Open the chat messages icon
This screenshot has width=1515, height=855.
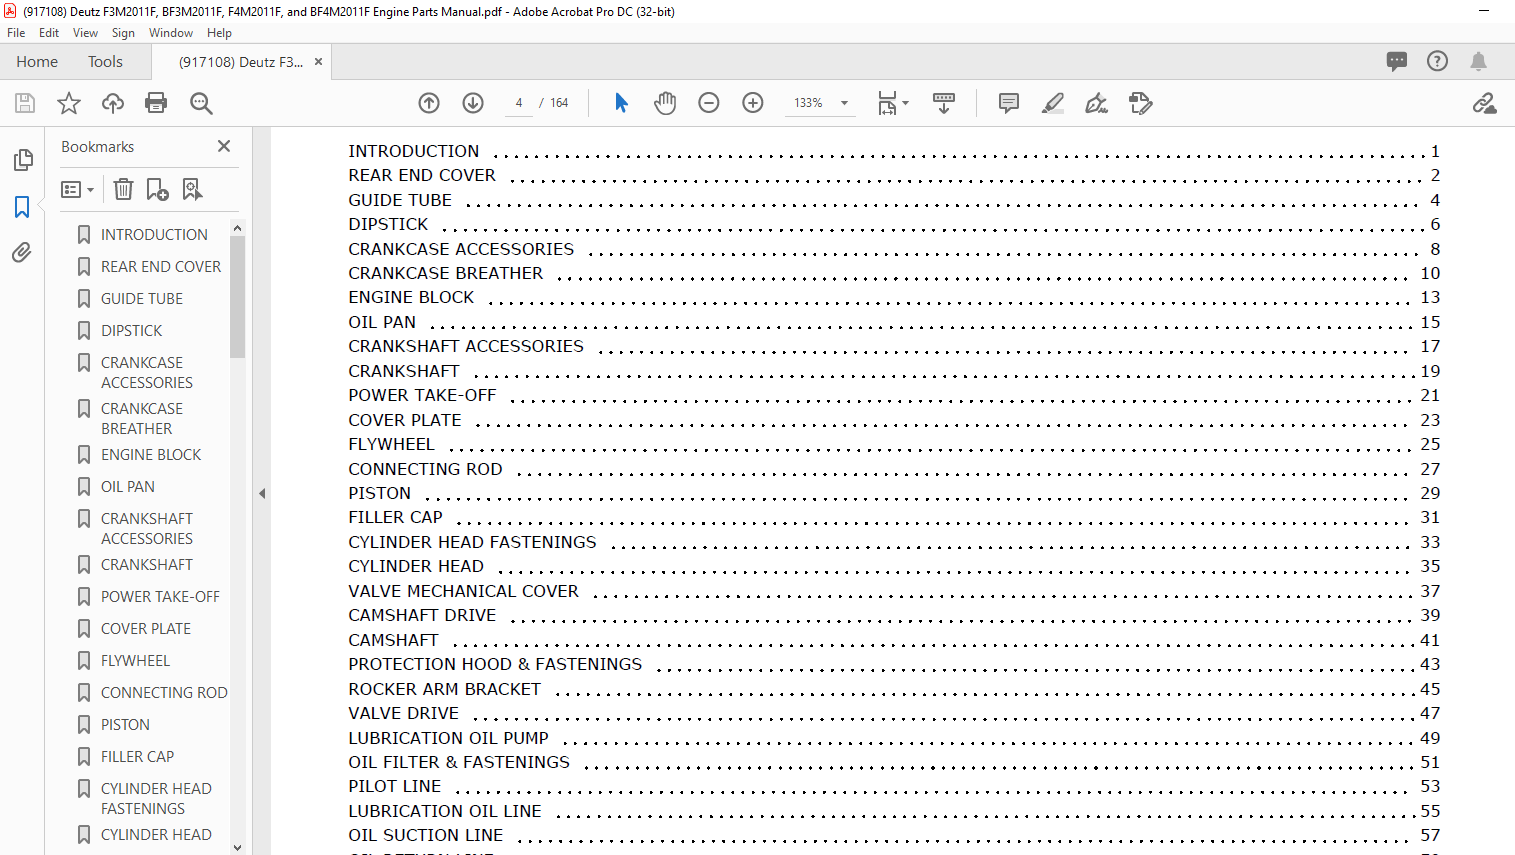pos(1397,61)
